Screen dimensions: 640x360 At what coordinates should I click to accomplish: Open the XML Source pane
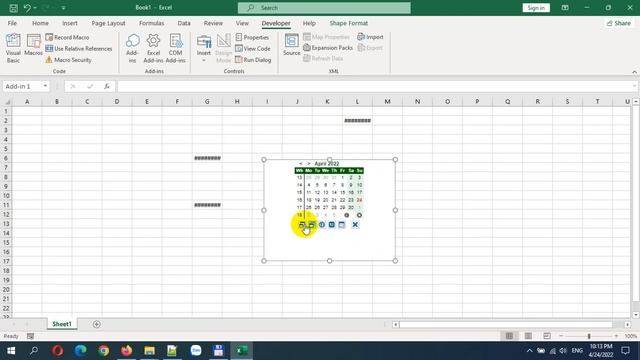291,45
